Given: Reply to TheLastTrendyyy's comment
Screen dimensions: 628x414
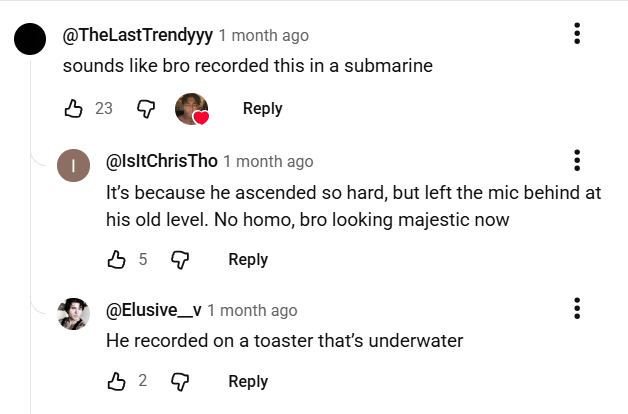Looking at the screenshot, I should tap(262, 109).
